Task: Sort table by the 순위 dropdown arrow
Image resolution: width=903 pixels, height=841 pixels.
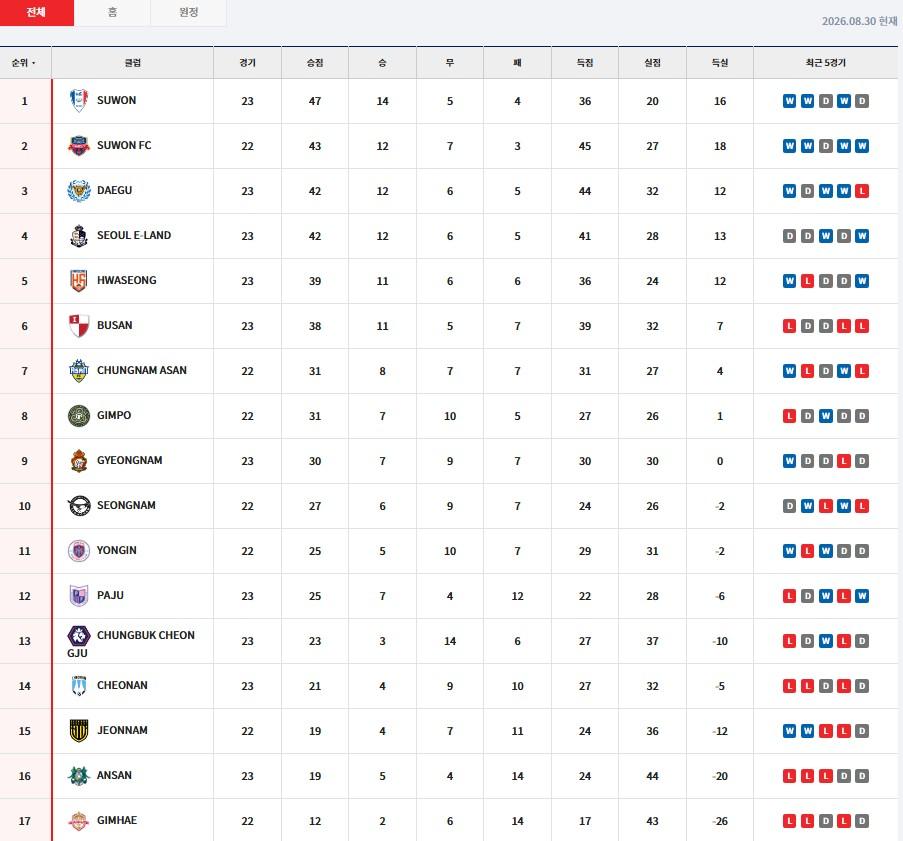Action: coord(33,63)
